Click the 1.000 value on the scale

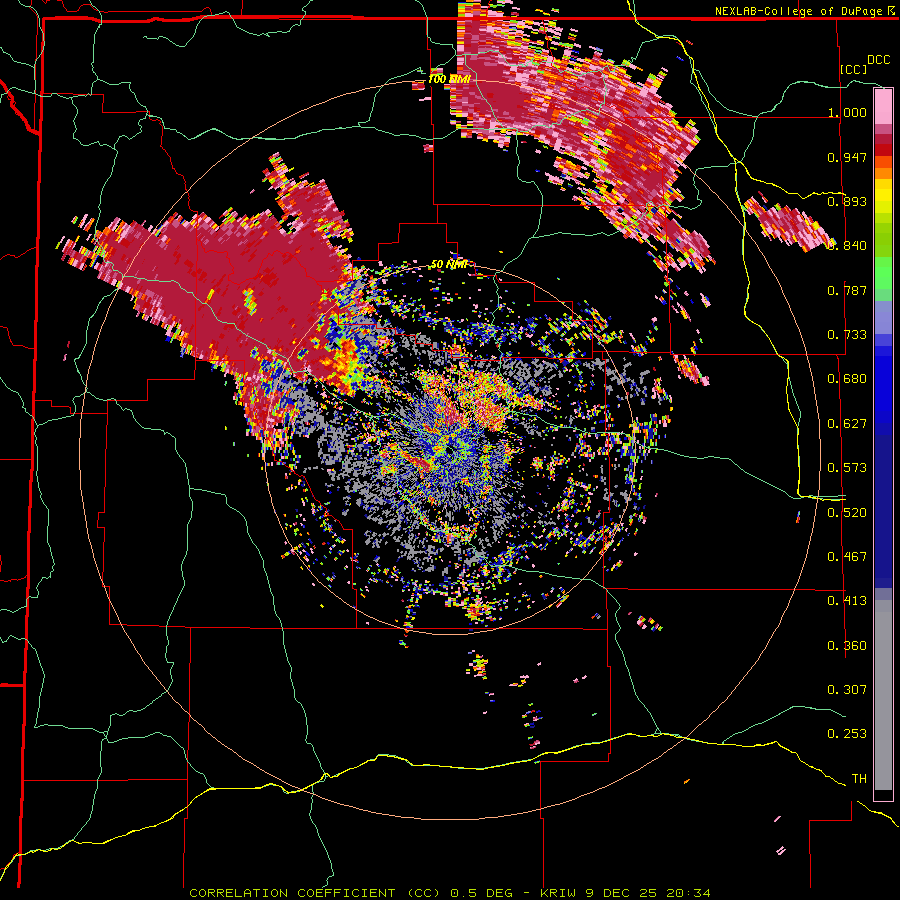click(847, 112)
